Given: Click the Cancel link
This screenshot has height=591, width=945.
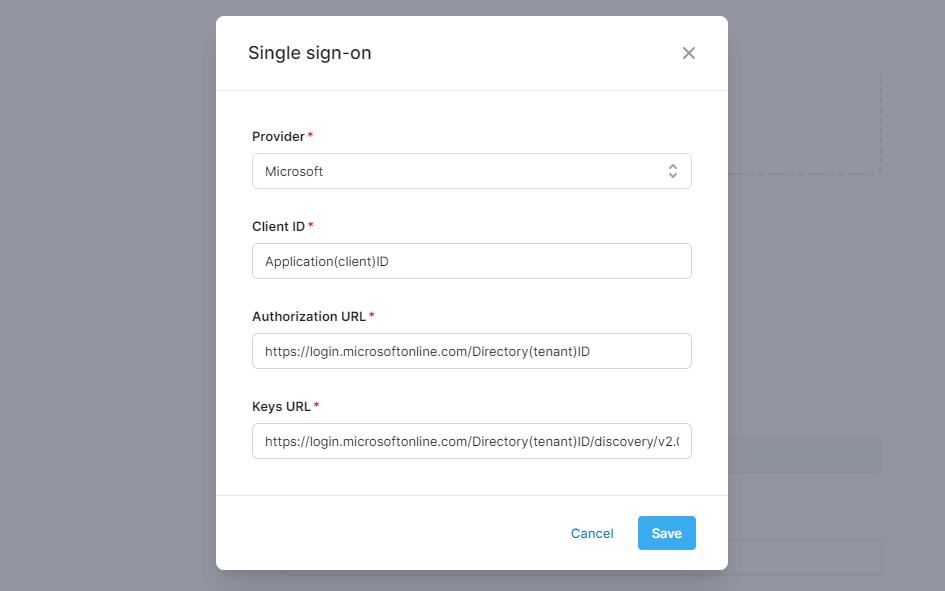Looking at the screenshot, I should [x=591, y=533].
